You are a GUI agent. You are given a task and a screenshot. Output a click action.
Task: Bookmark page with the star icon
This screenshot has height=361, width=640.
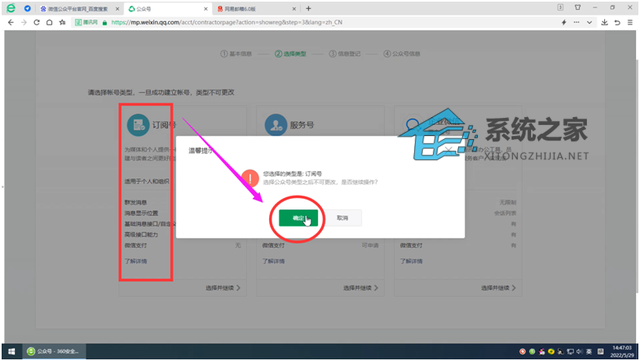coord(62,22)
